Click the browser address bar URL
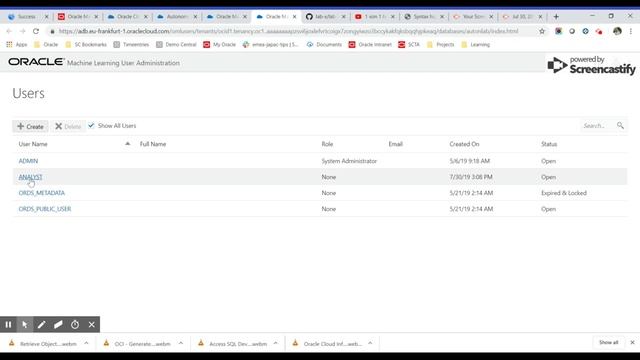The image size is (640, 360). coord(288,31)
